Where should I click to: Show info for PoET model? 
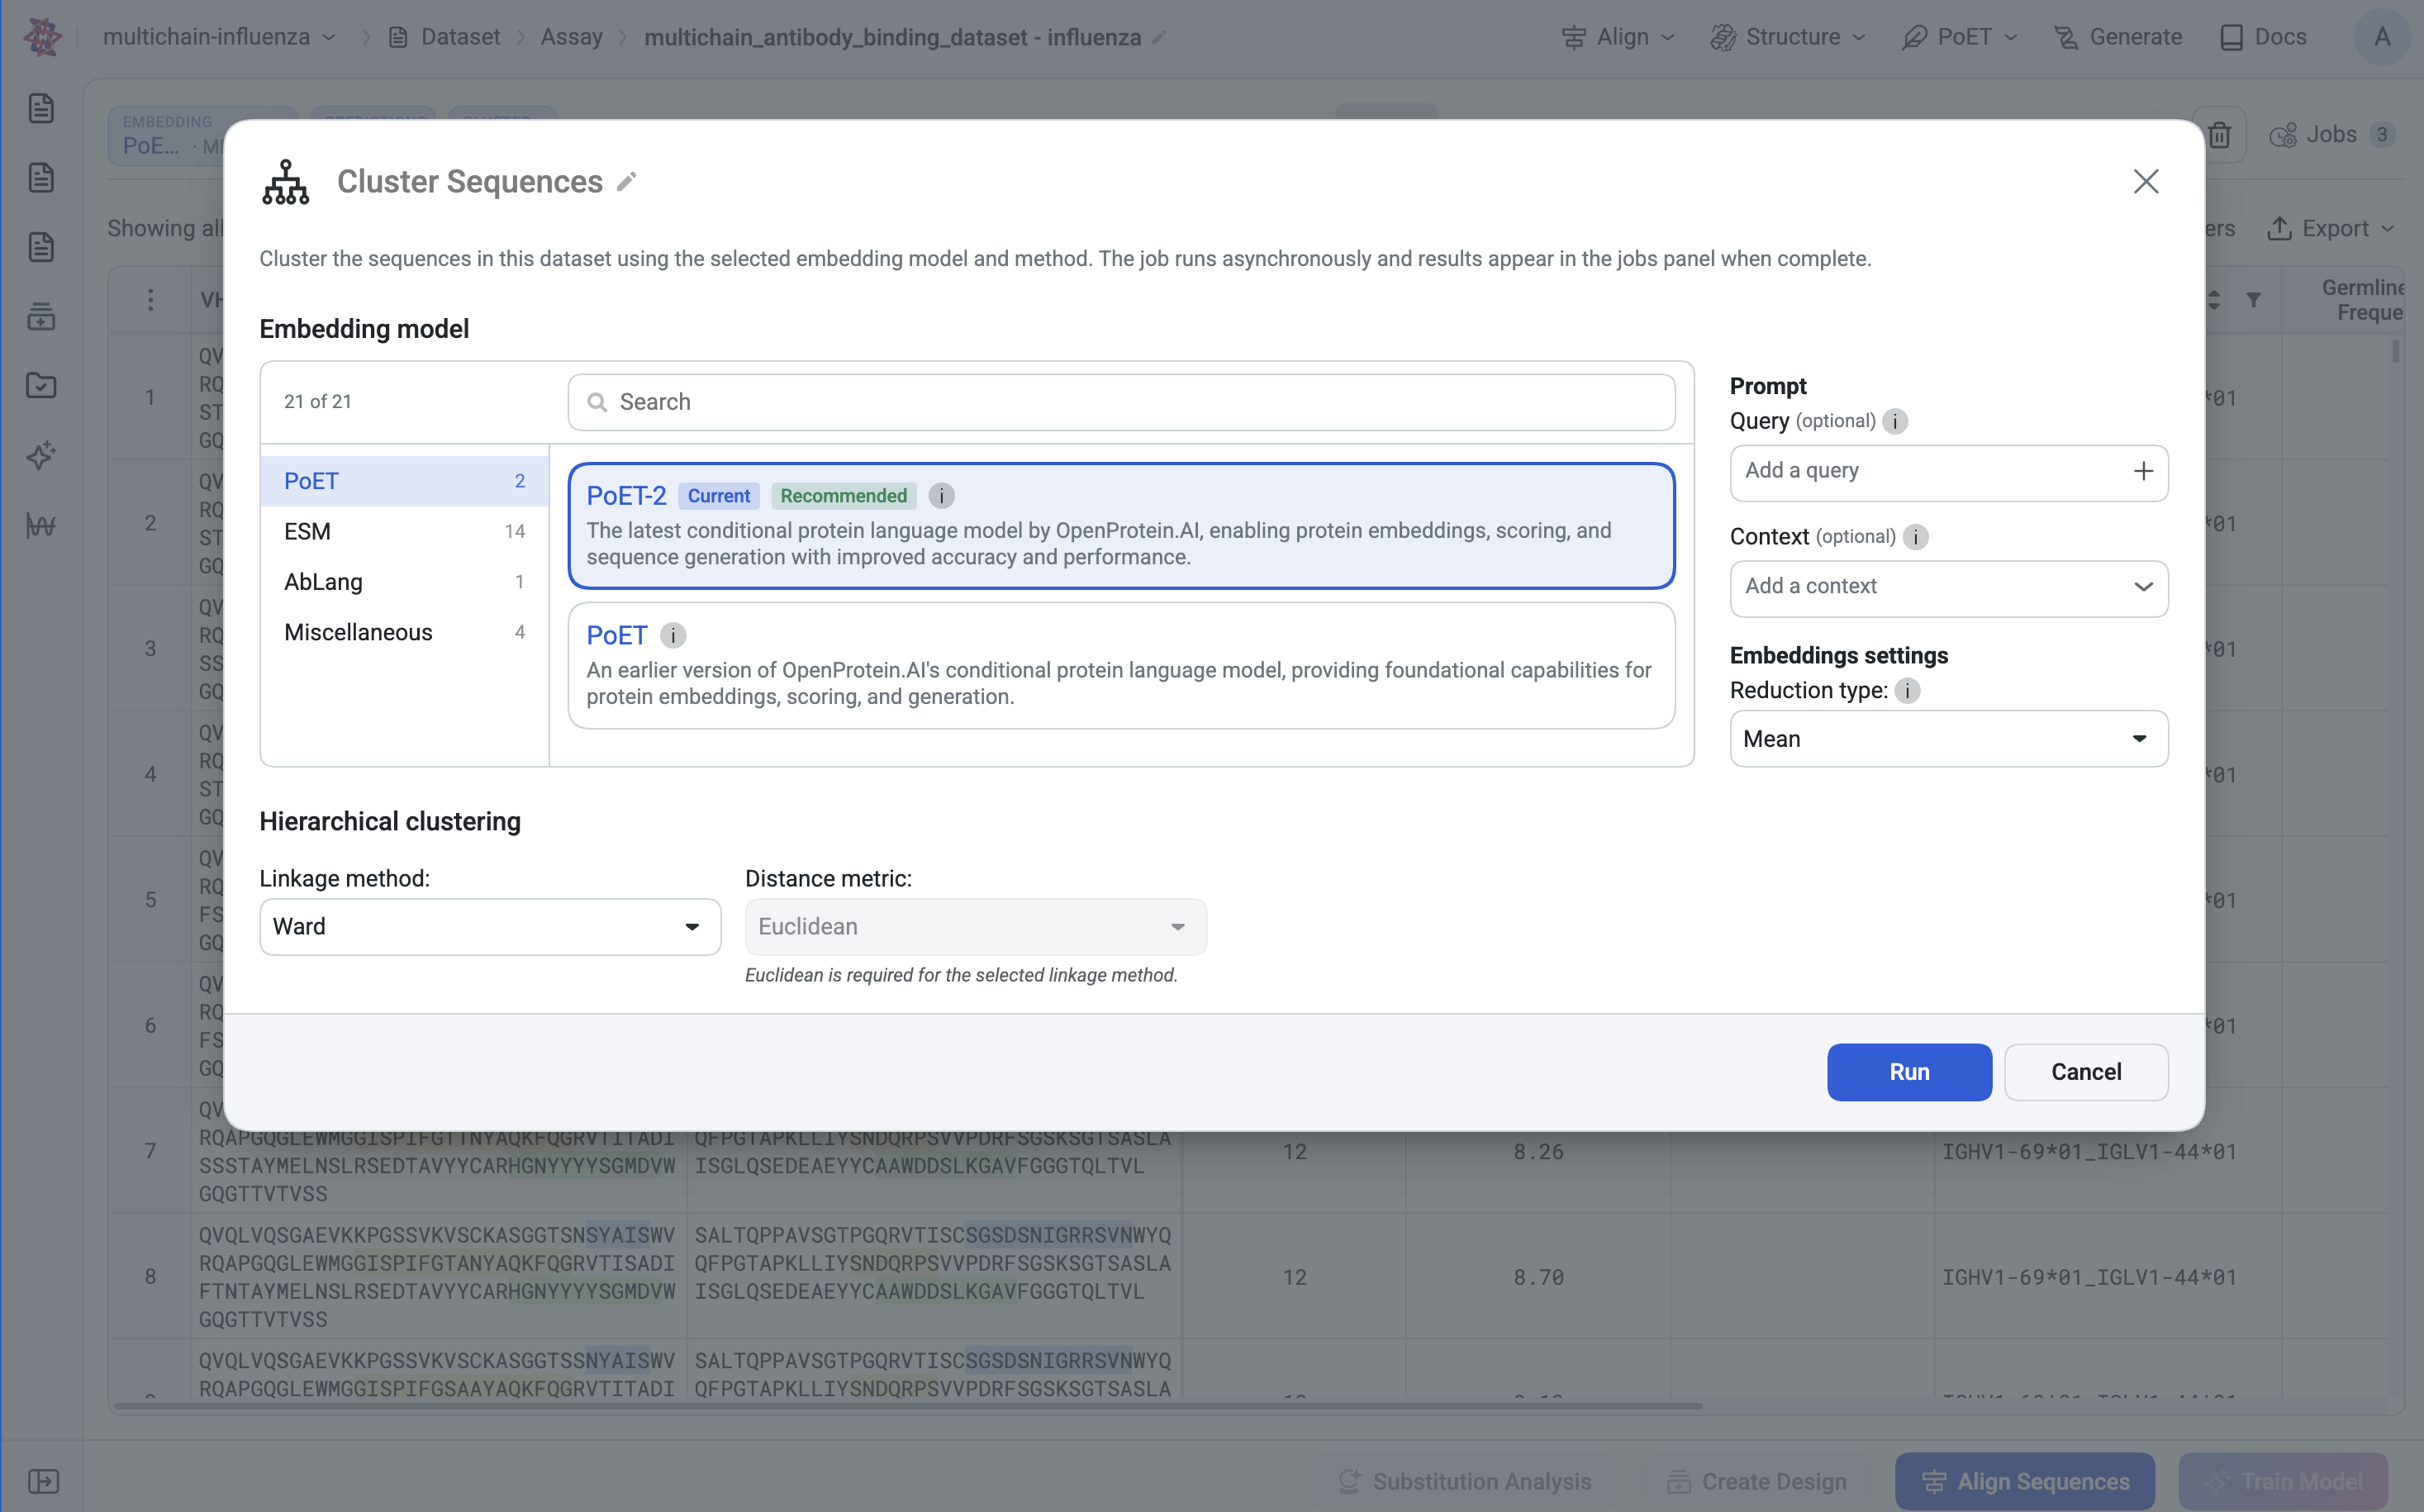673,636
